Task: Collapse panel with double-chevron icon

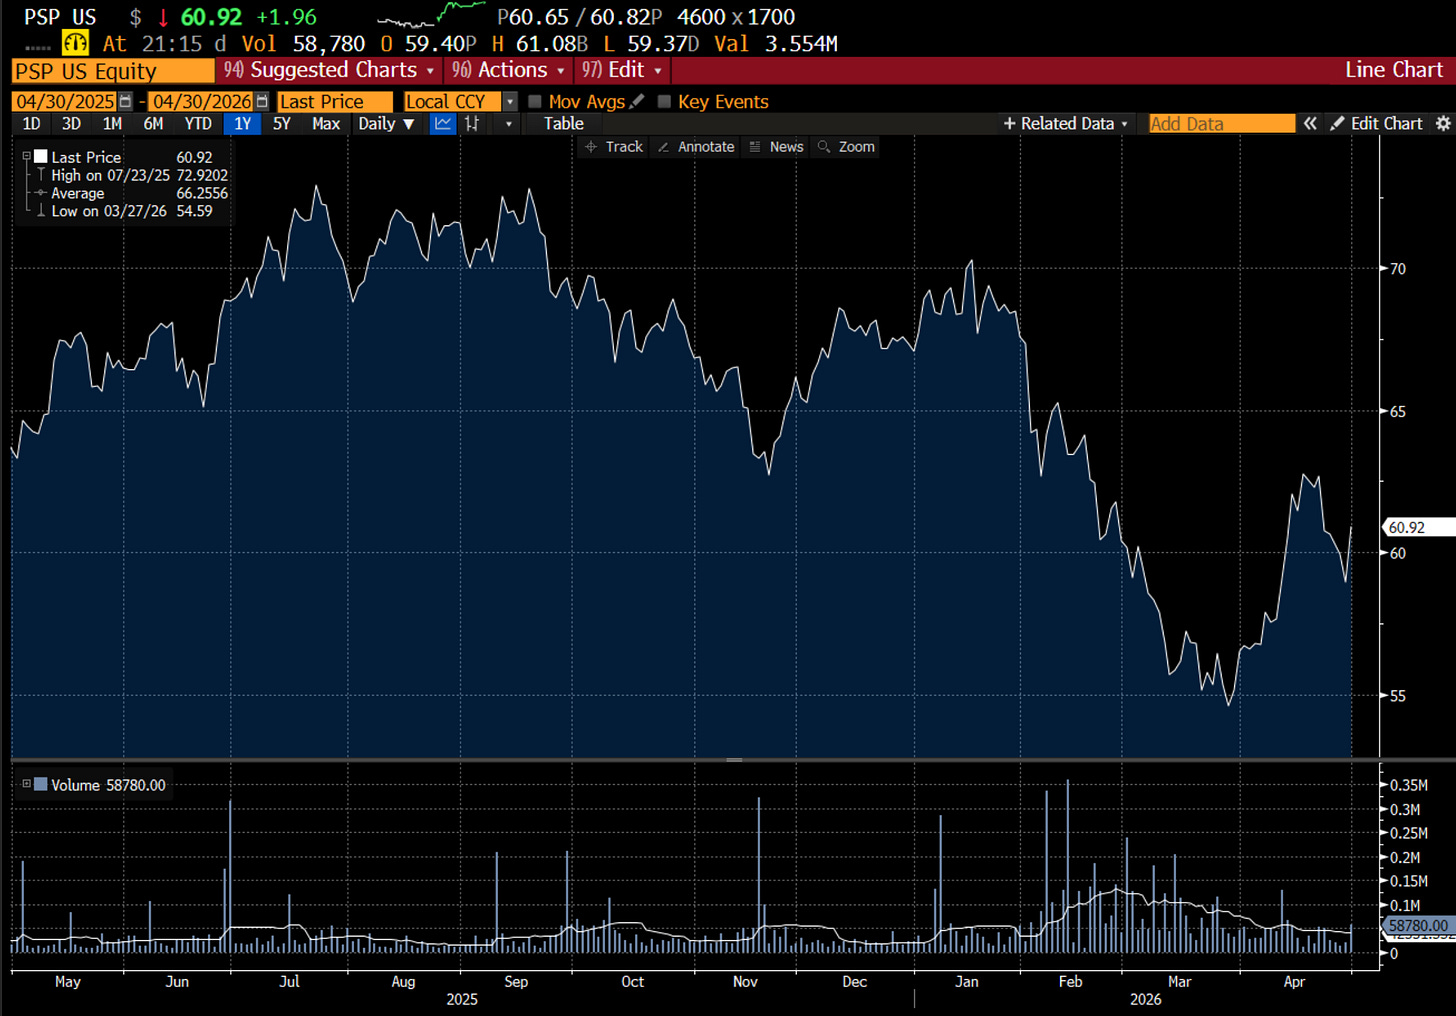Action: coord(1310,124)
